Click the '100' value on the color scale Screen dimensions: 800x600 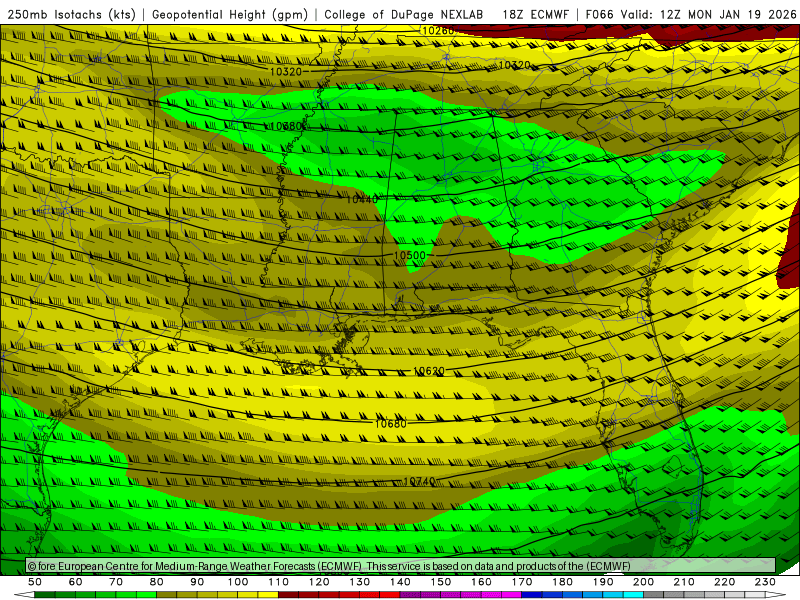coord(238,582)
